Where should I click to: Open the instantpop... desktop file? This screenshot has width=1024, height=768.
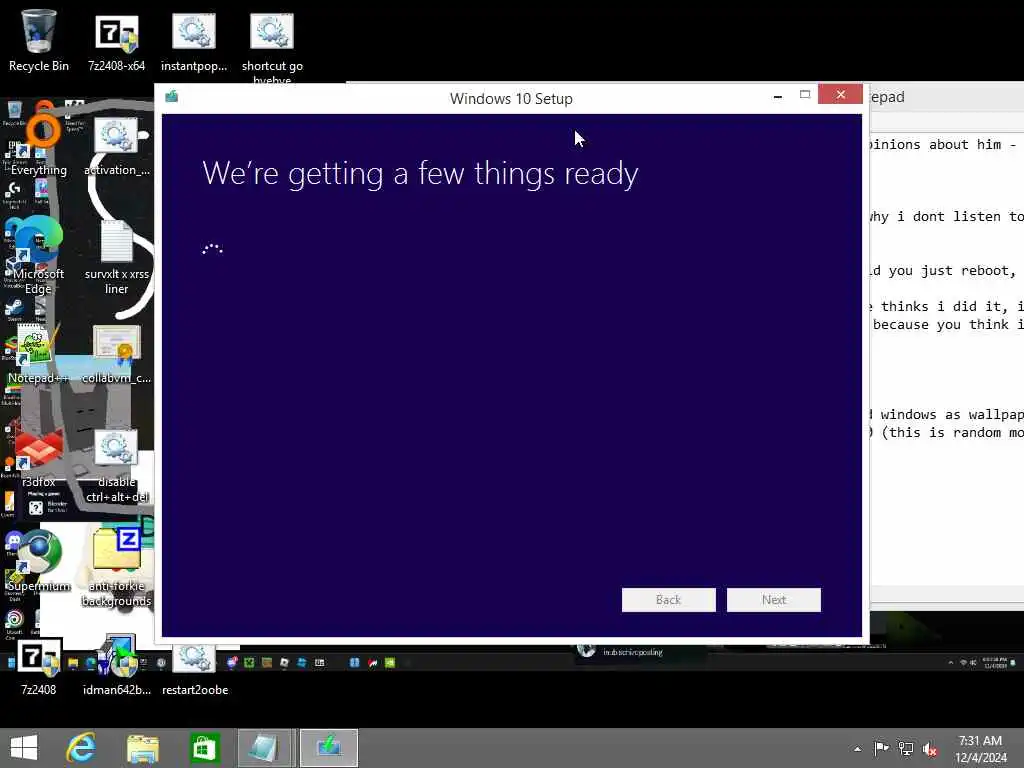(194, 40)
